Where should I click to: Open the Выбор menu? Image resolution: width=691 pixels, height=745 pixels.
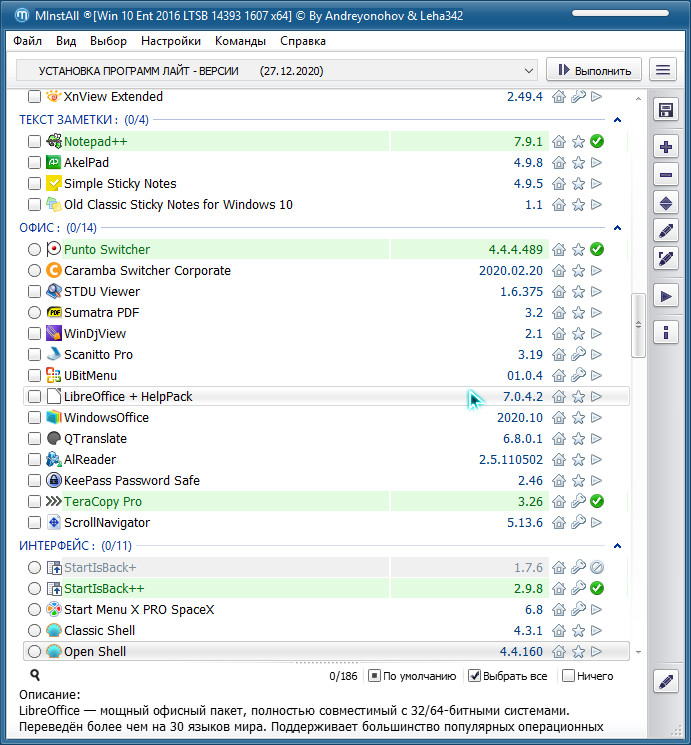[x=108, y=41]
